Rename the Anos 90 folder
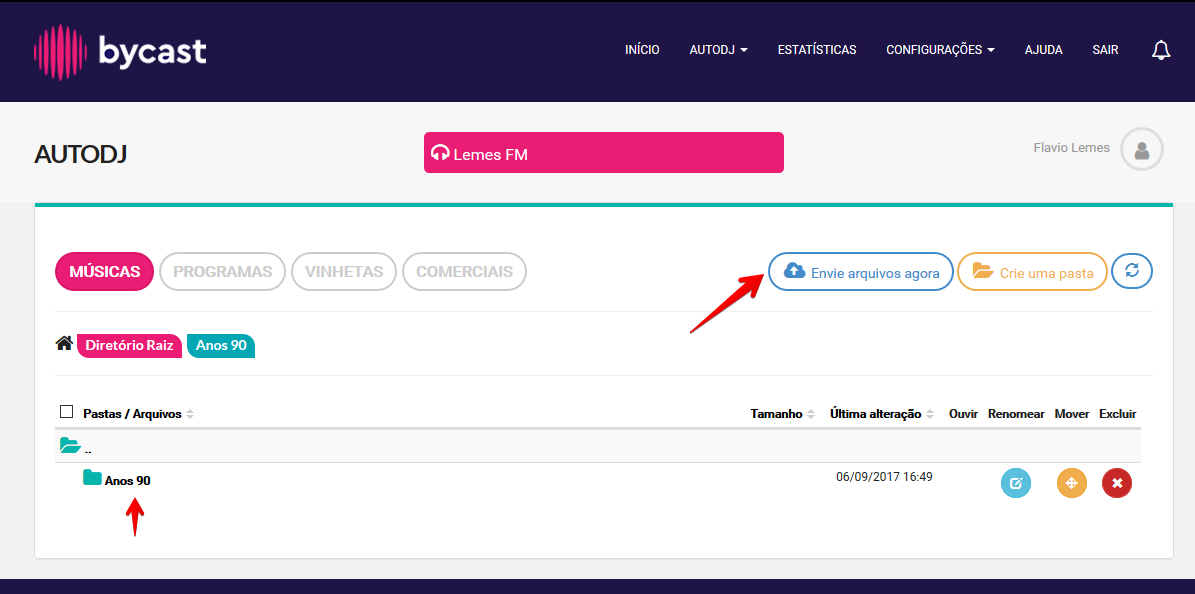This screenshot has width=1195, height=594. 1015,483
